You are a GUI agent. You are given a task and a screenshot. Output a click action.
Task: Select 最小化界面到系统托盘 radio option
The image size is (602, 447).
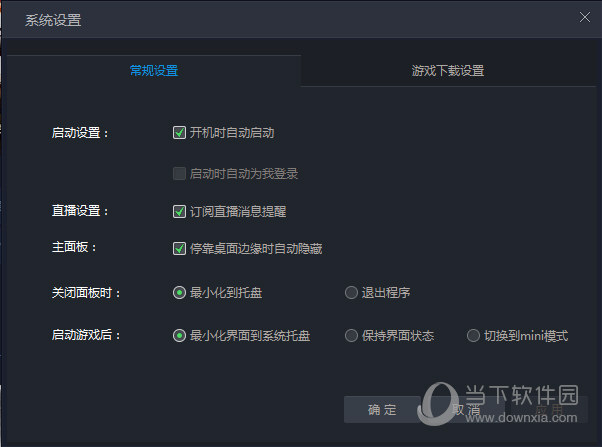[x=179, y=336]
